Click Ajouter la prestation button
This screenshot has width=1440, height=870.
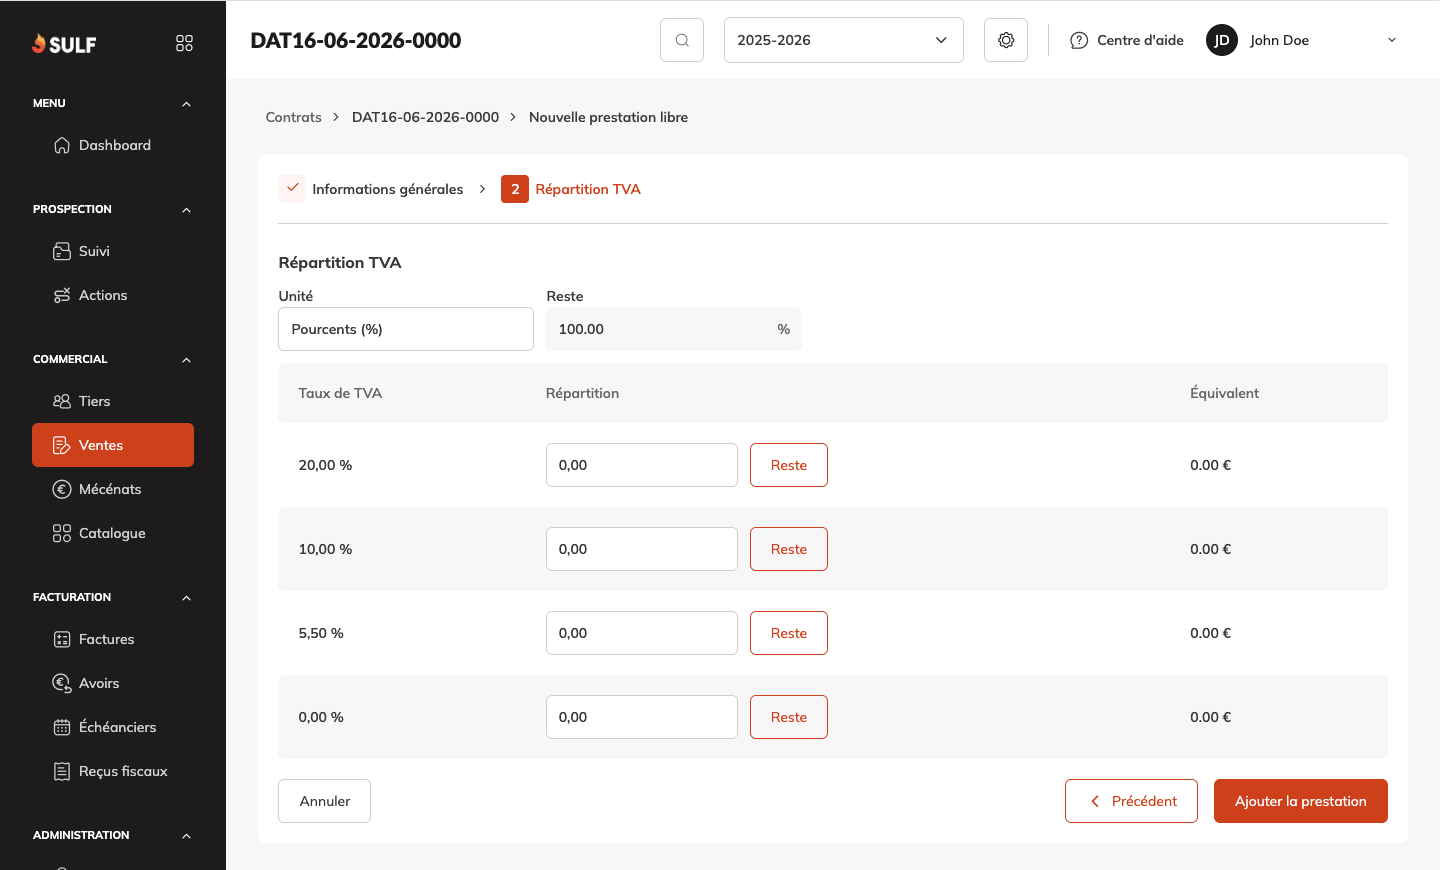(1301, 801)
